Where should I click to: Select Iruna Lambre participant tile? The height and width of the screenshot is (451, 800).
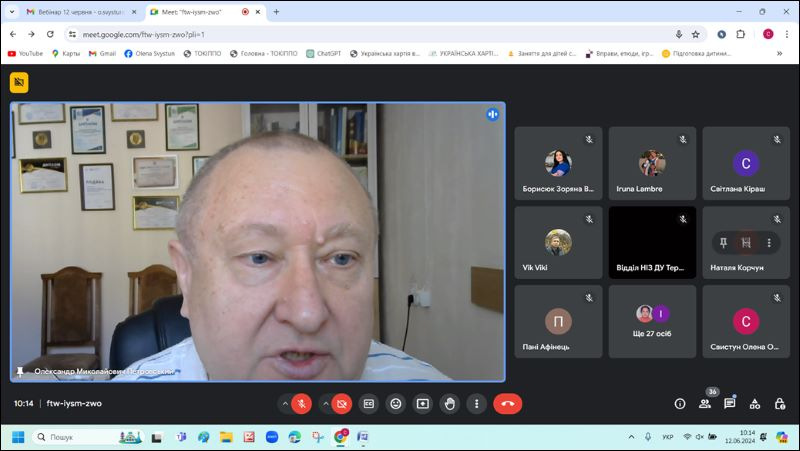(652, 163)
